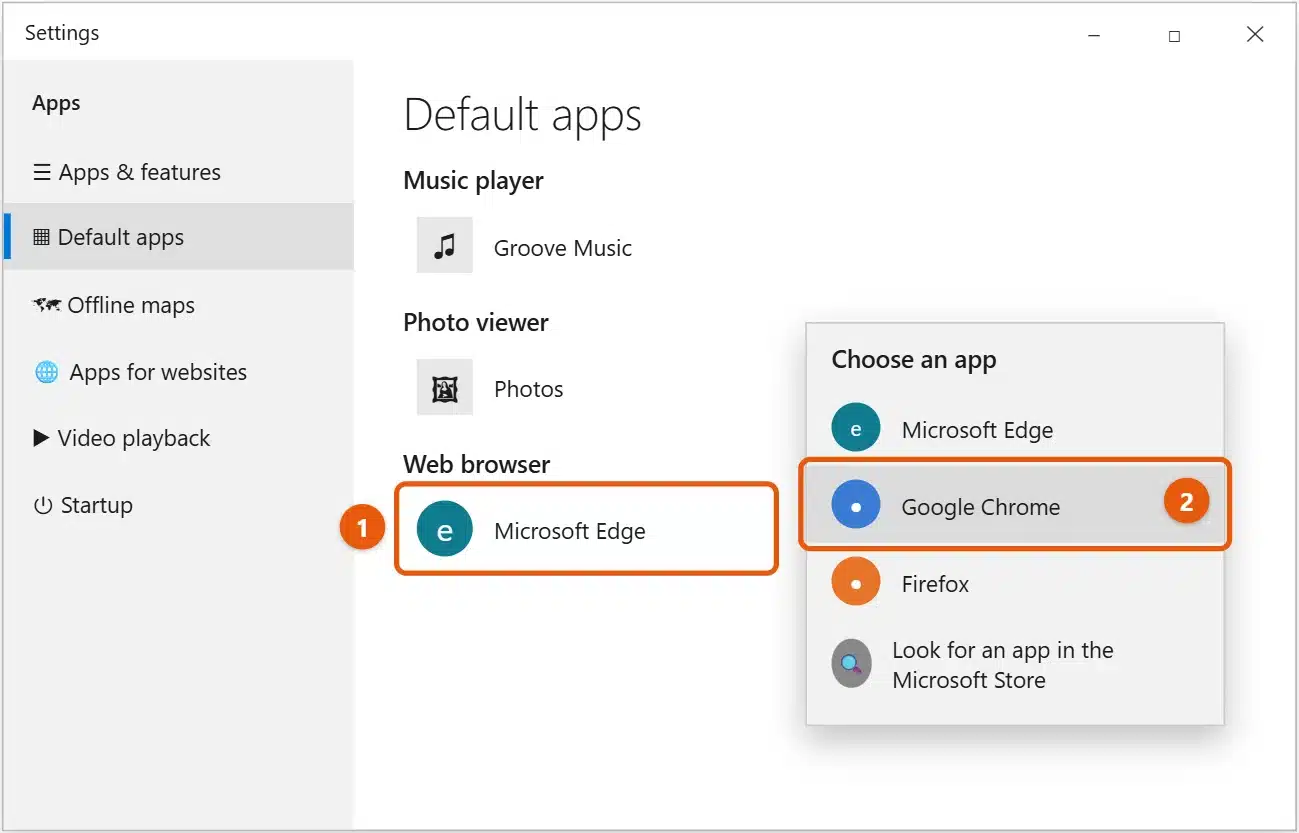Choose Firefox from the app list

[1015, 583]
